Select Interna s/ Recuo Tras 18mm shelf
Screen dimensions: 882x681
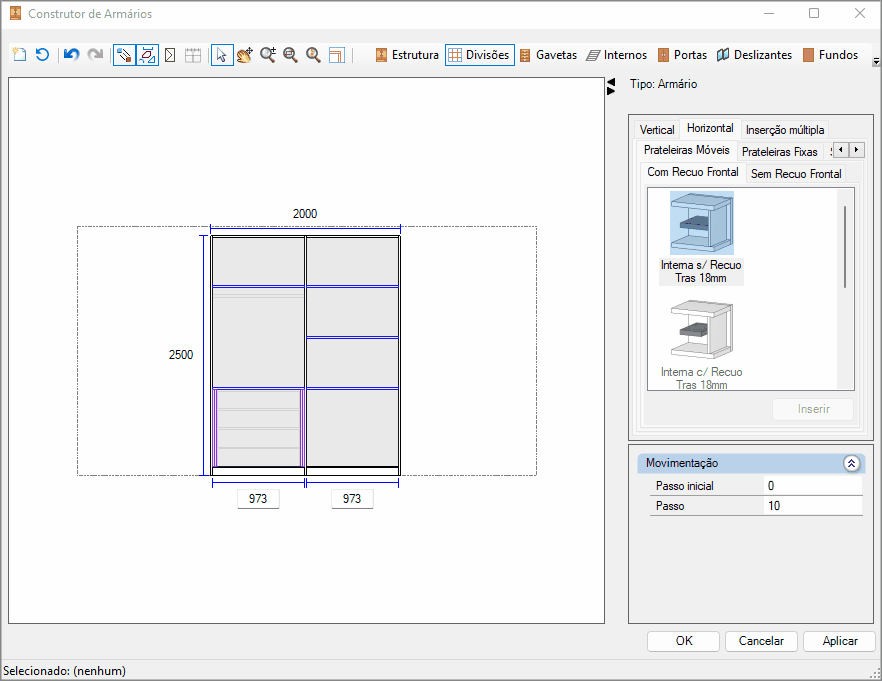point(701,238)
